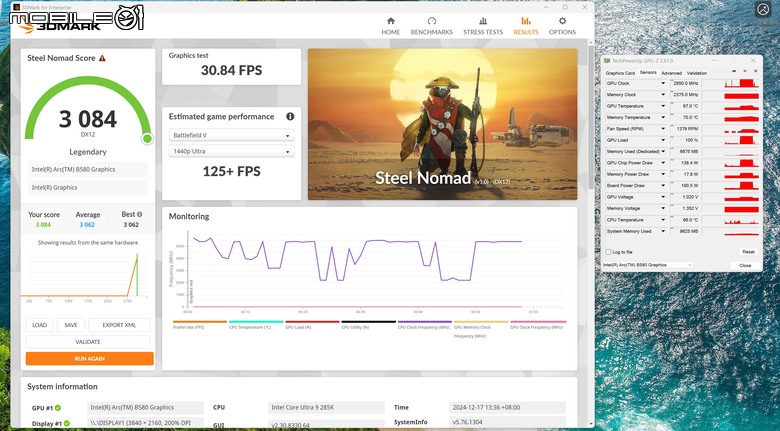Click the info icon beside Best score
This screenshot has height=431, width=780.
point(140,215)
